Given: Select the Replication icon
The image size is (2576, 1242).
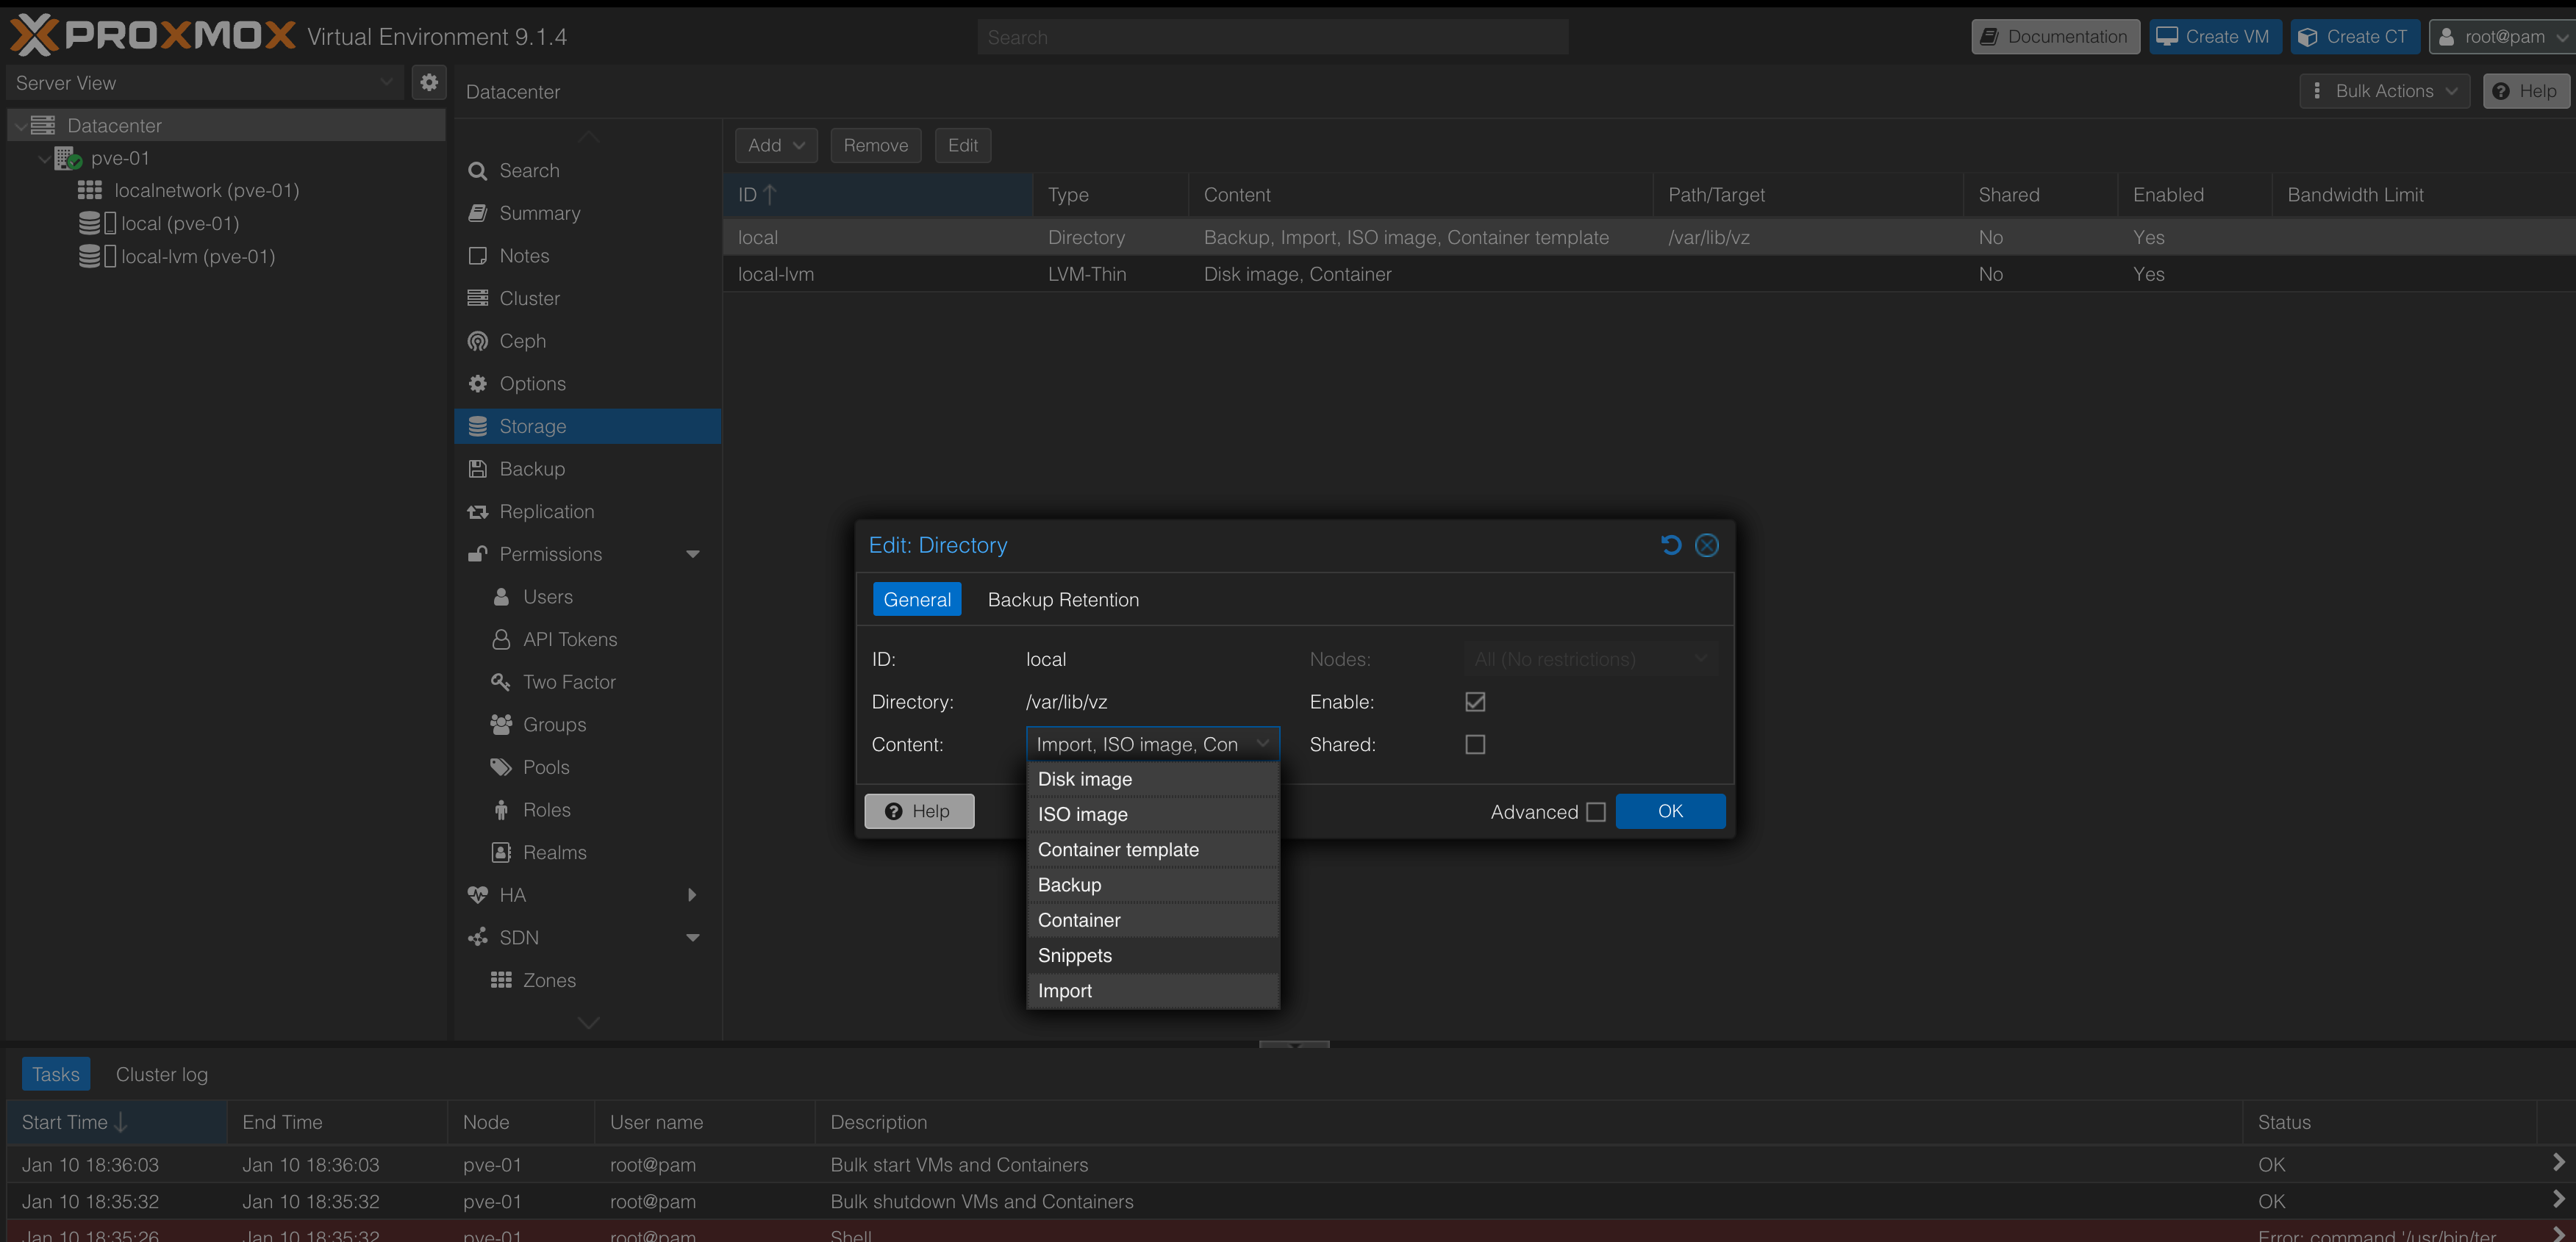Looking at the screenshot, I should coord(478,511).
